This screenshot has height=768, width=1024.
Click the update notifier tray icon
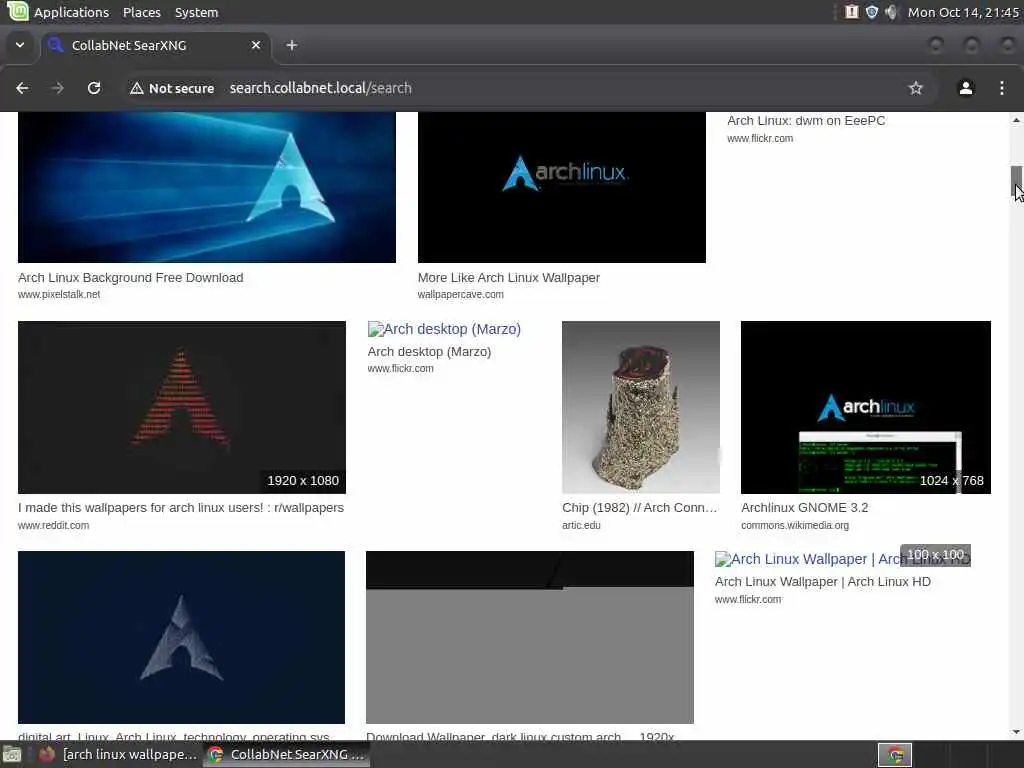pyautogui.click(x=852, y=12)
